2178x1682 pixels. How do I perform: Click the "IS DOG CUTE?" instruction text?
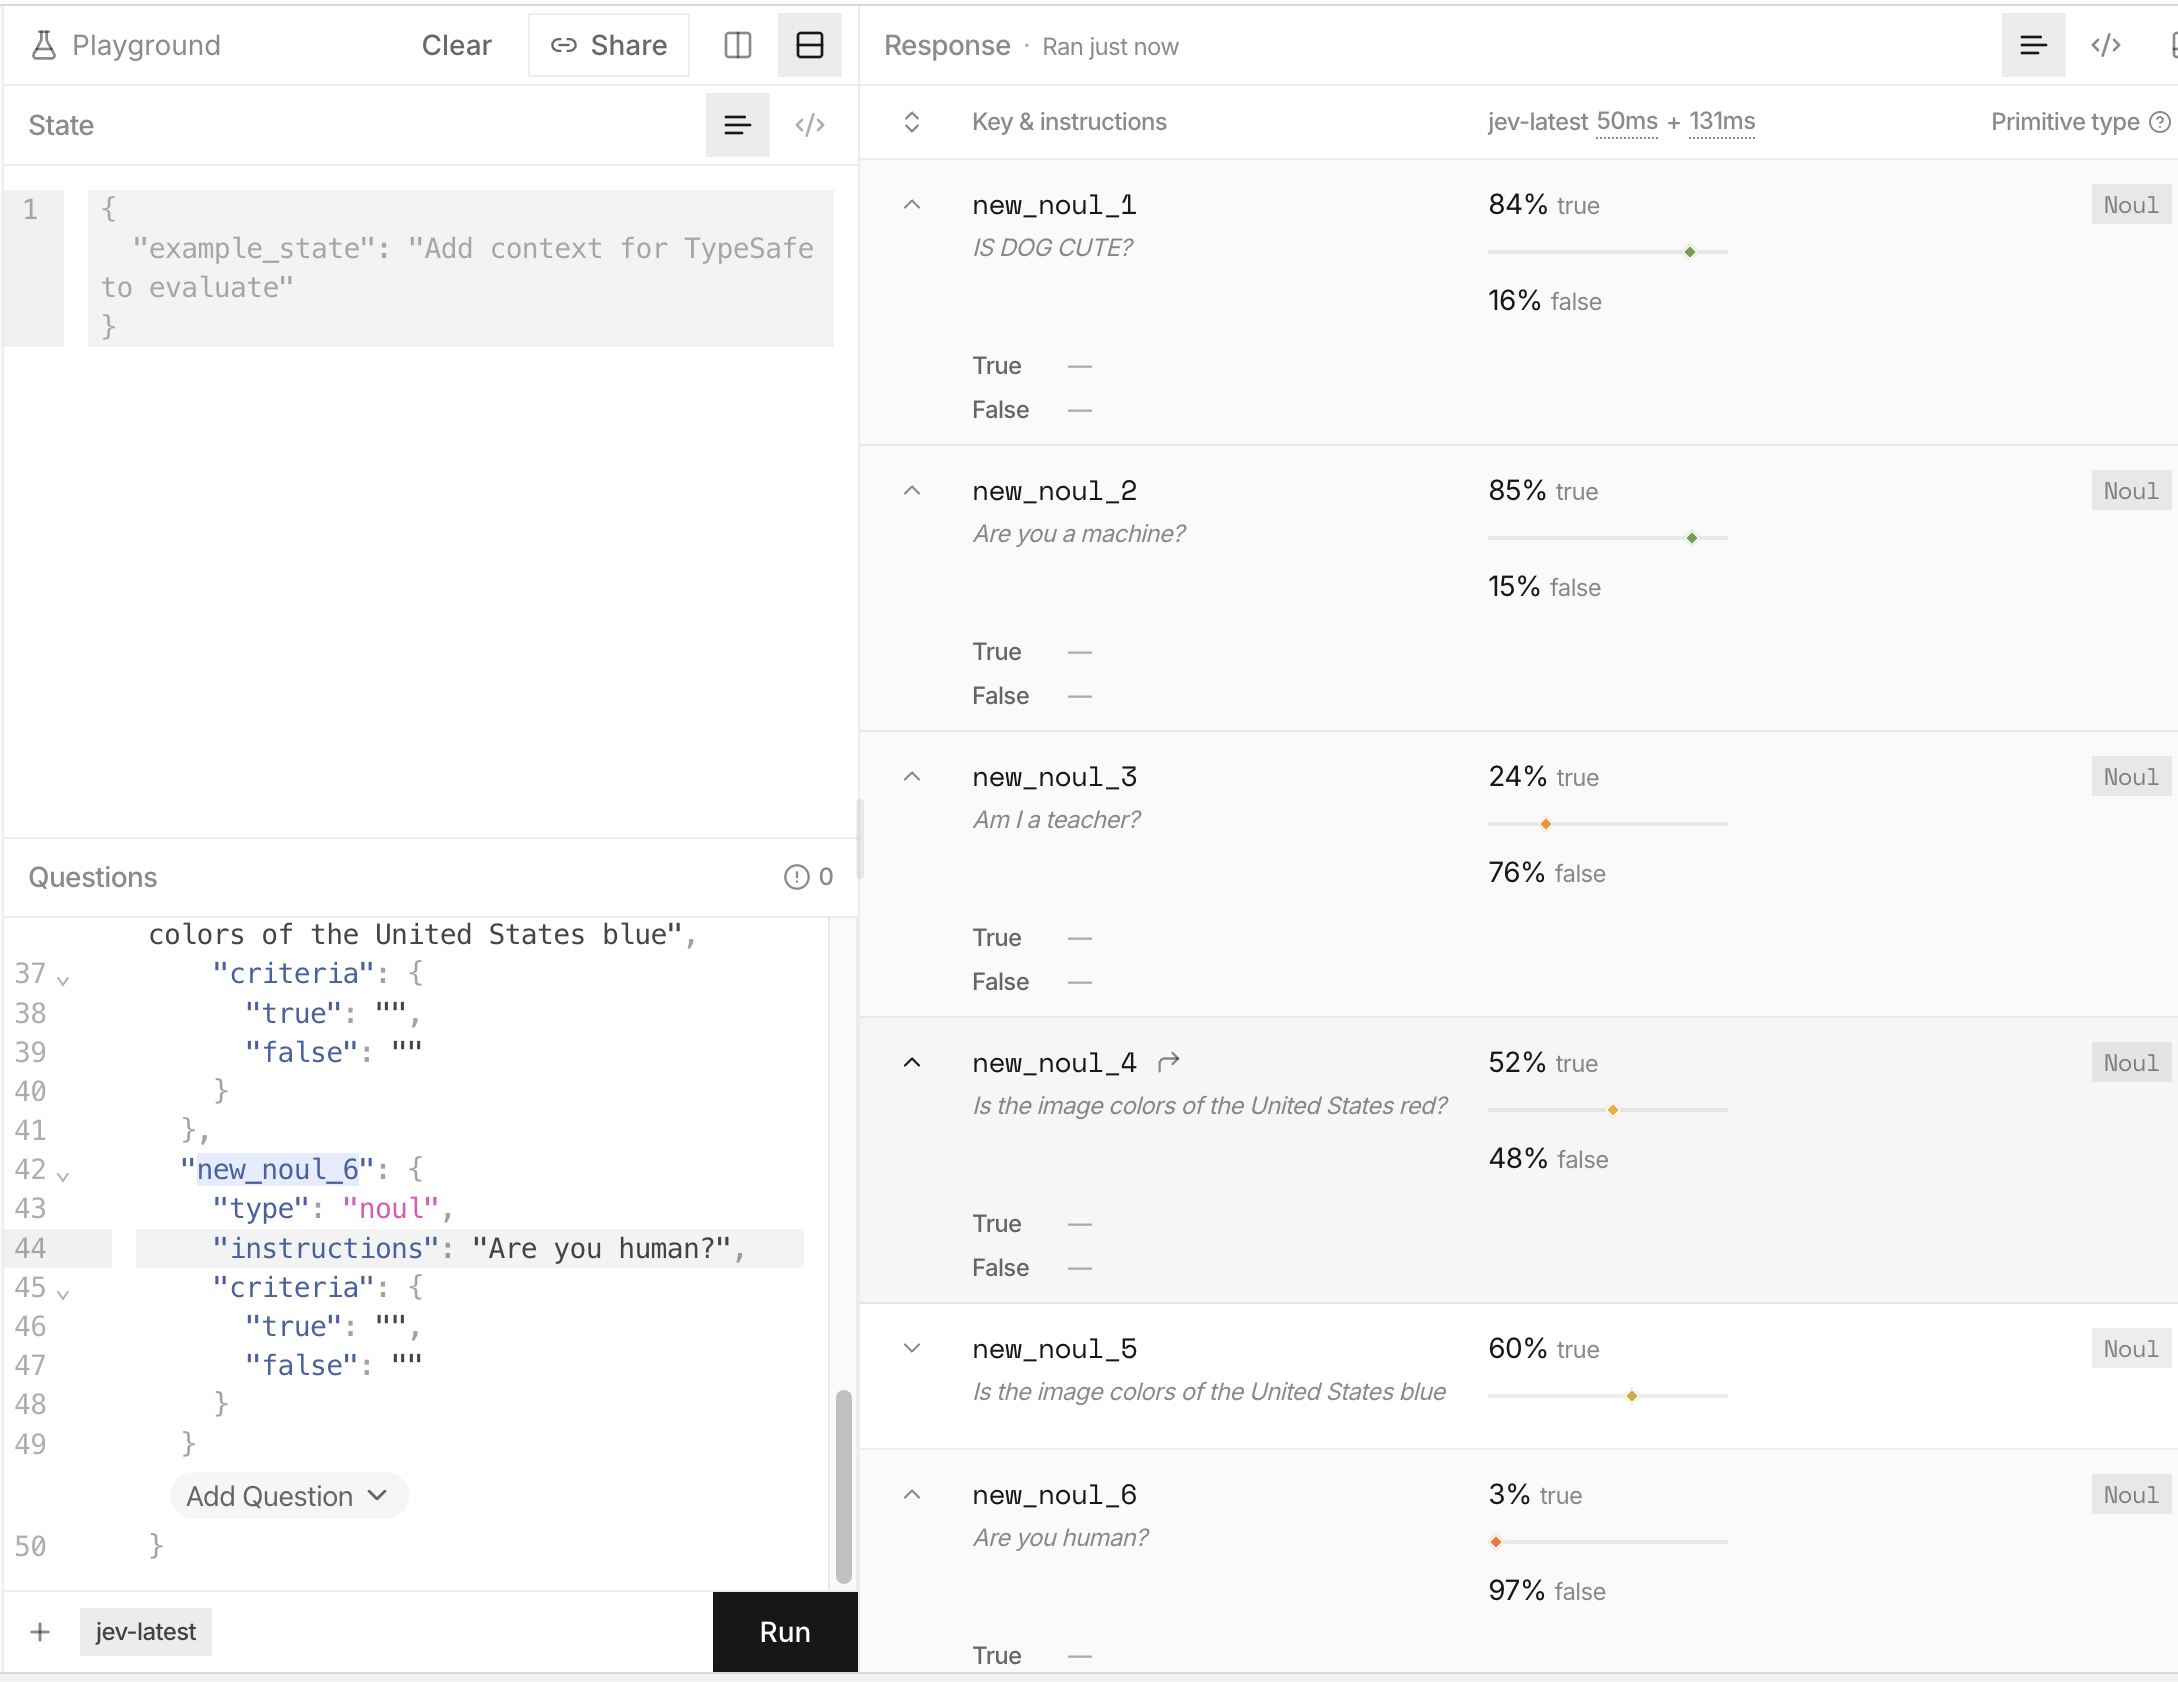click(1052, 248)
